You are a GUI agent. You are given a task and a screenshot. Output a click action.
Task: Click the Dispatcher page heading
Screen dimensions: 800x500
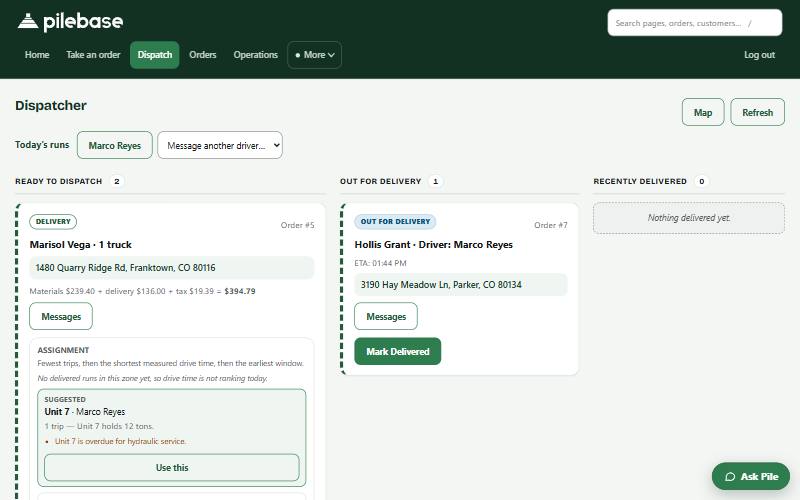click(x=51, y=106)
